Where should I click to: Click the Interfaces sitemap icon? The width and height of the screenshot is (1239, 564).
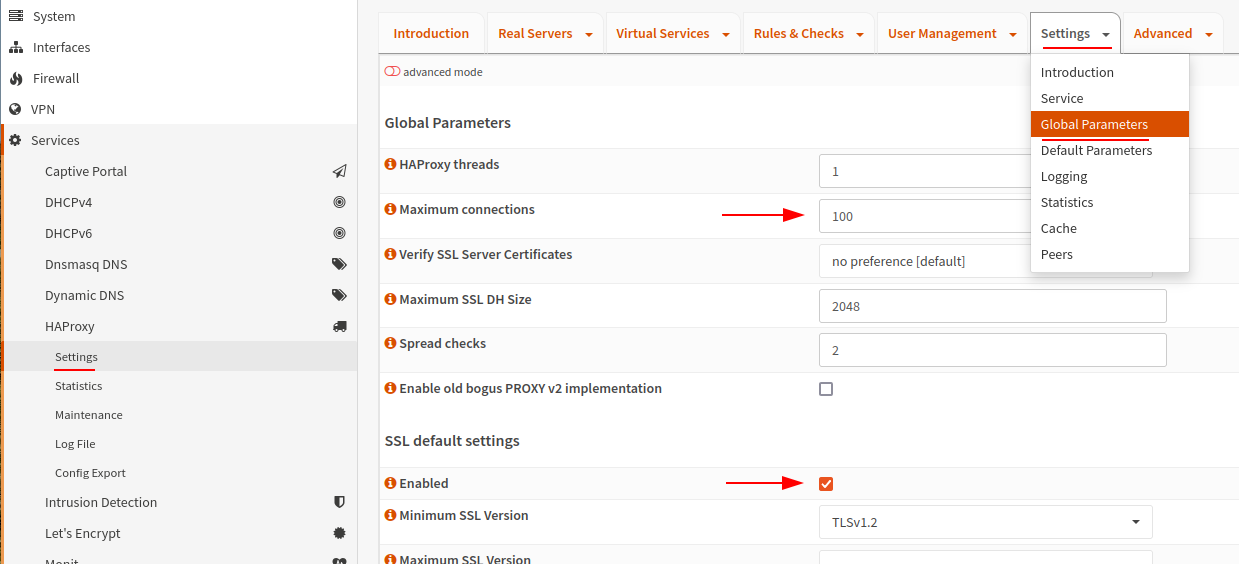pyautogui.click(x=16, y=47)
